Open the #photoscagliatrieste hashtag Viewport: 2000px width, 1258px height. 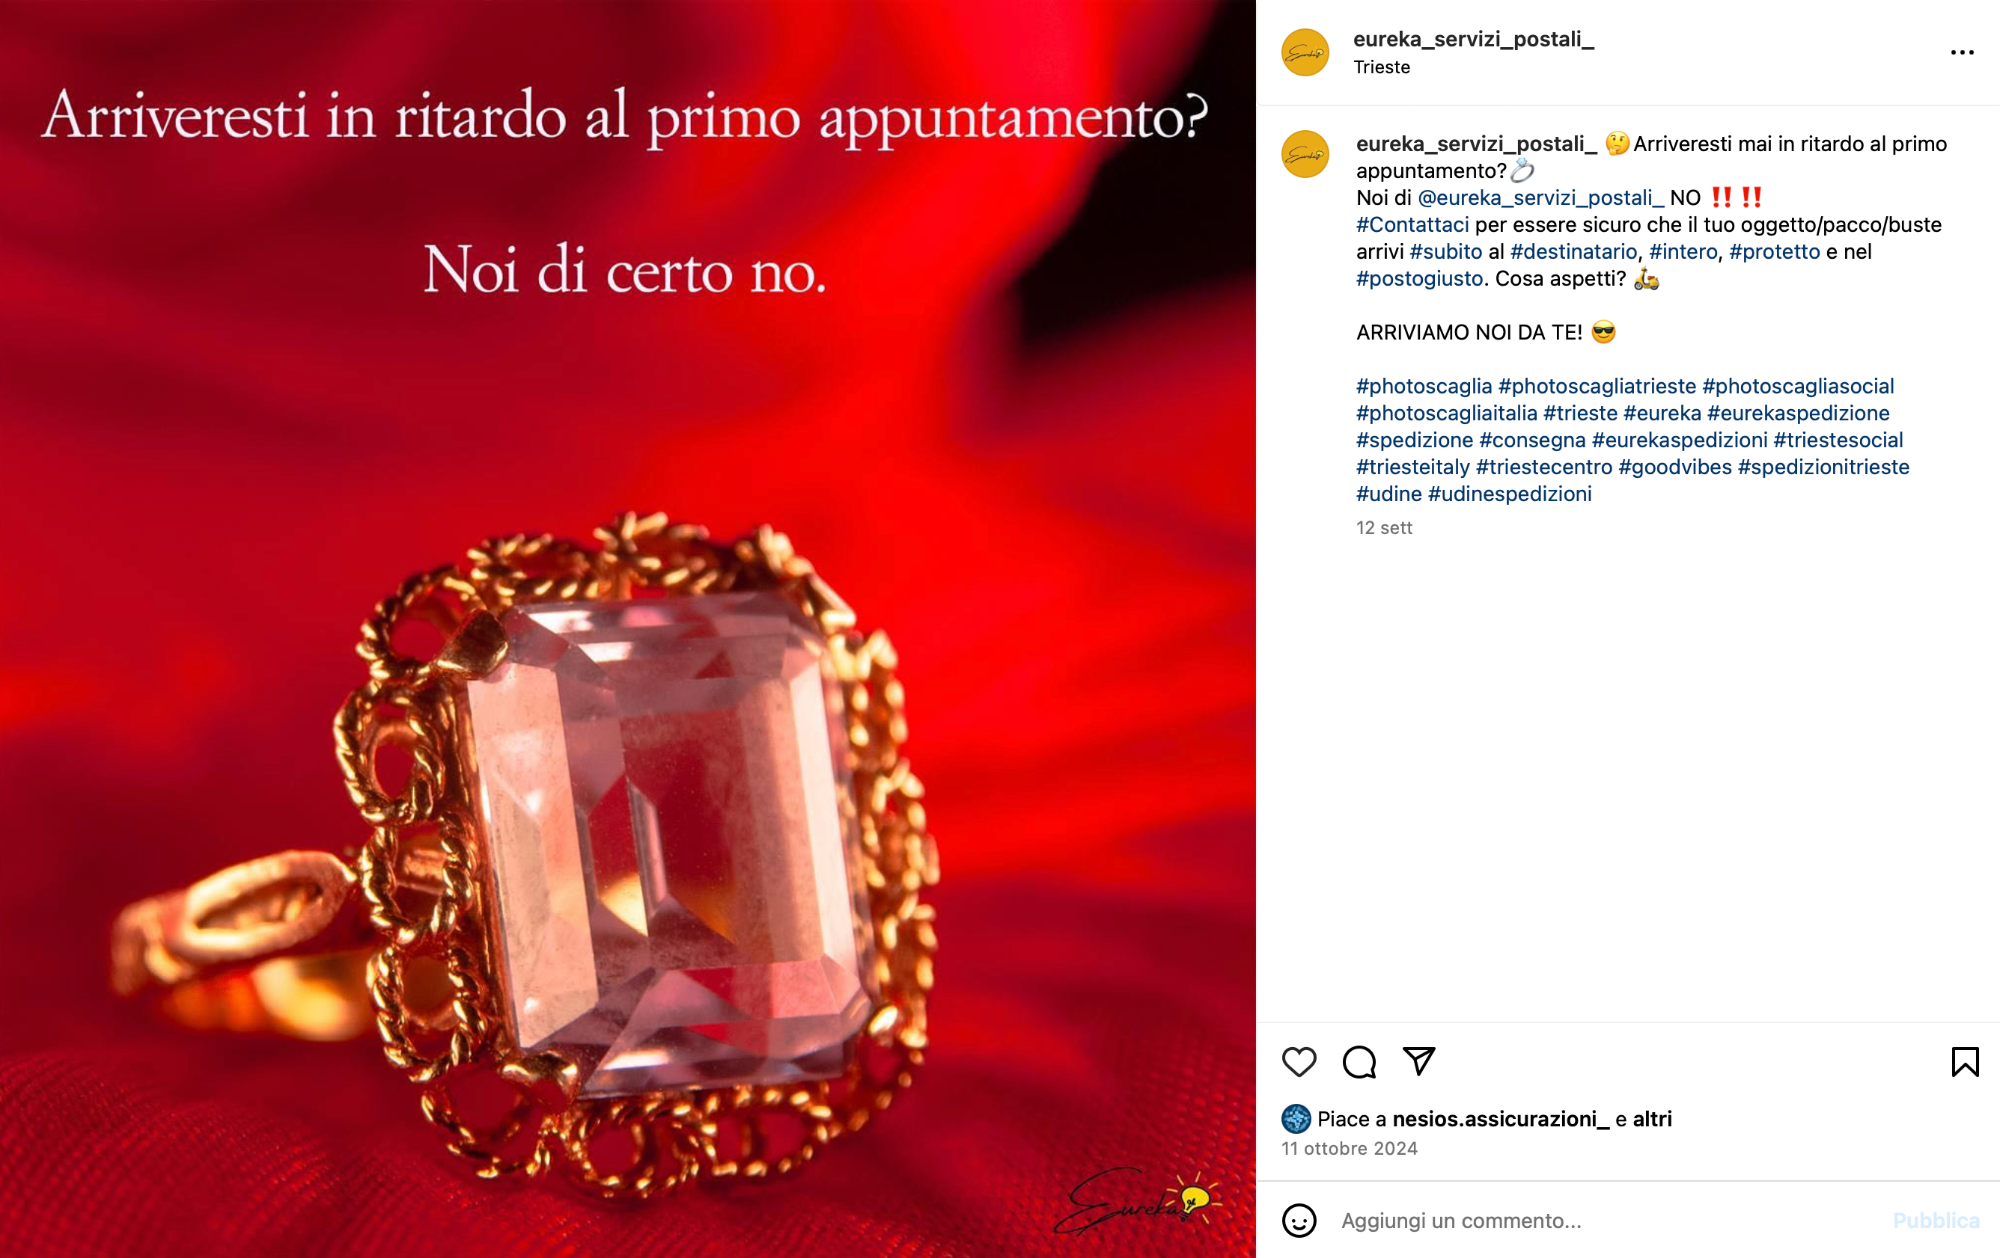point(1597,386)
